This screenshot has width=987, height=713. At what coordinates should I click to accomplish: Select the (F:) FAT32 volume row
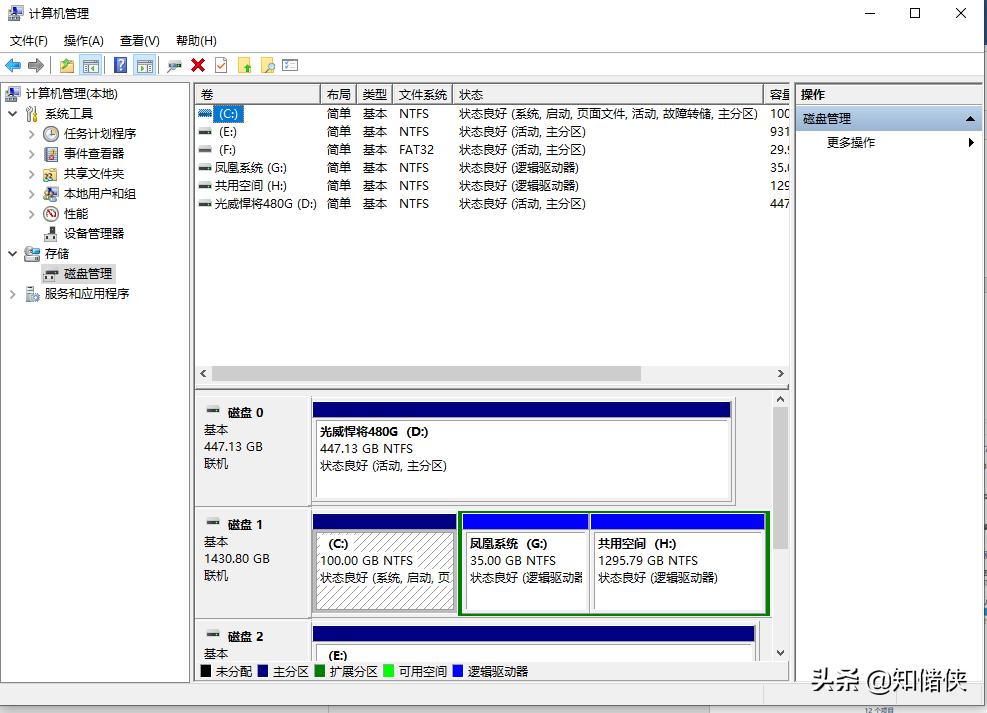pyautogui.click(x=492, y=150)
